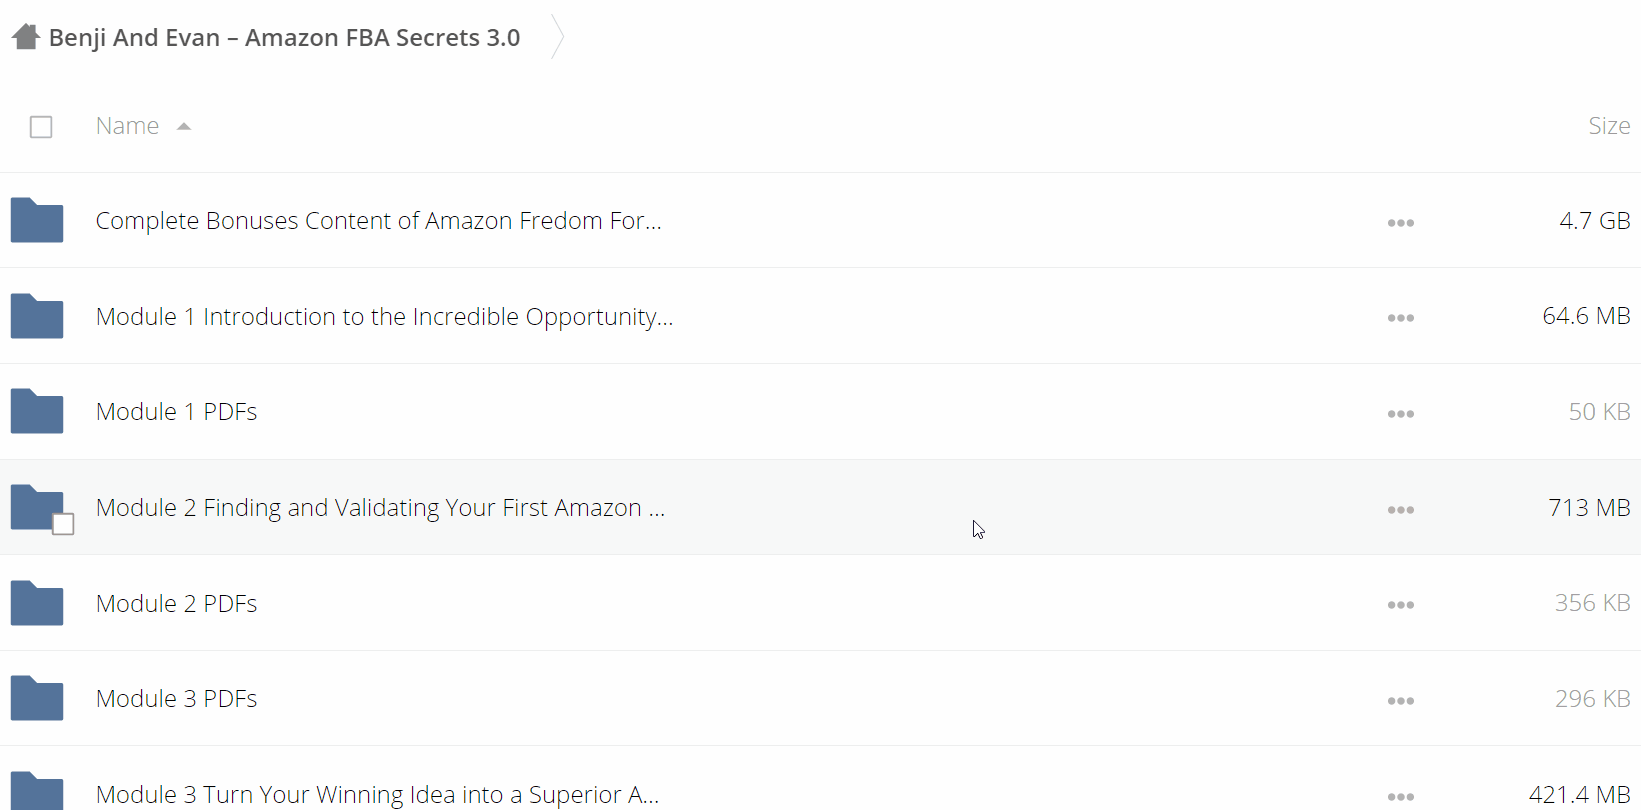The image size is (1641, 810).
Task: Check the box on Module 2 Finding folder
Action: pos(63,524)
